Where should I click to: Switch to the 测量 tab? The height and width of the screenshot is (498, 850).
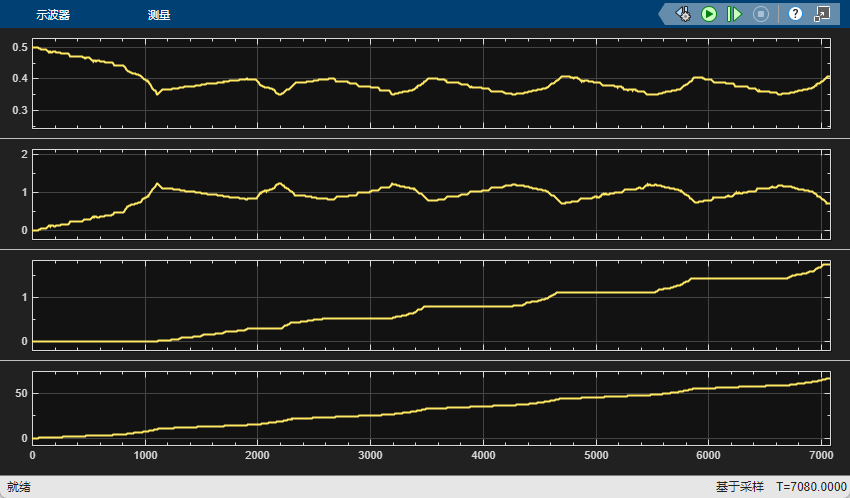[159, 15]
